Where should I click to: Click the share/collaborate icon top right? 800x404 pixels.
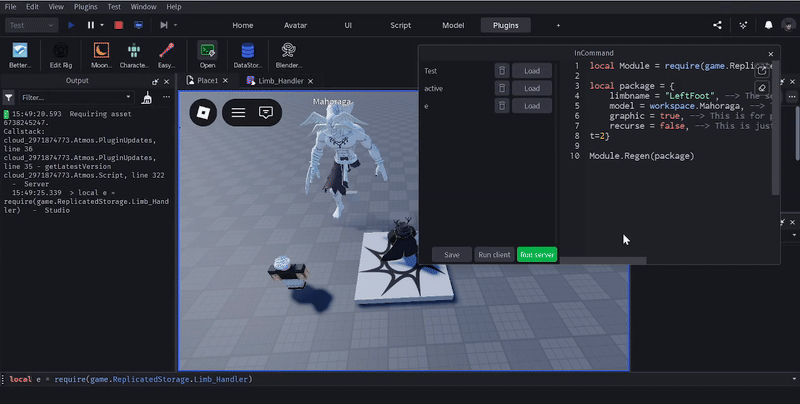click(x=717, y=25)
